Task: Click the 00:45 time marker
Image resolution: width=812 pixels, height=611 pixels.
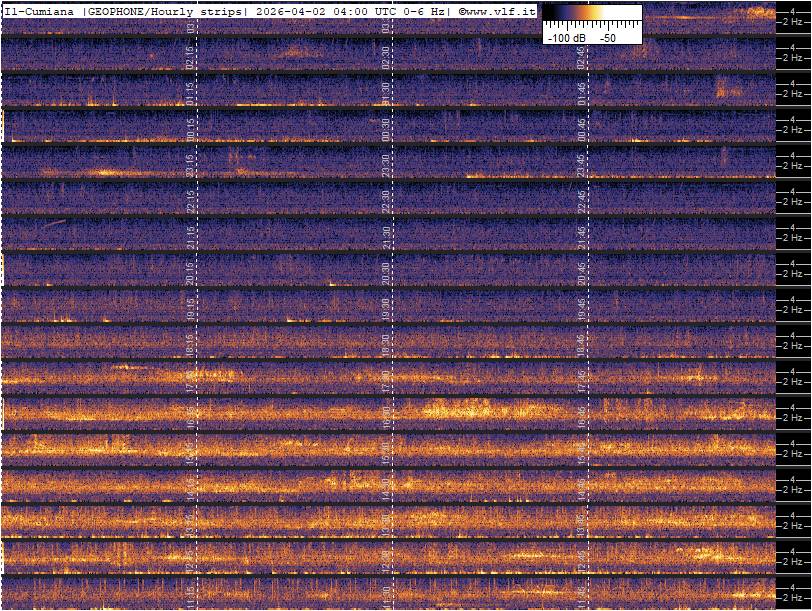Action: 581,130
